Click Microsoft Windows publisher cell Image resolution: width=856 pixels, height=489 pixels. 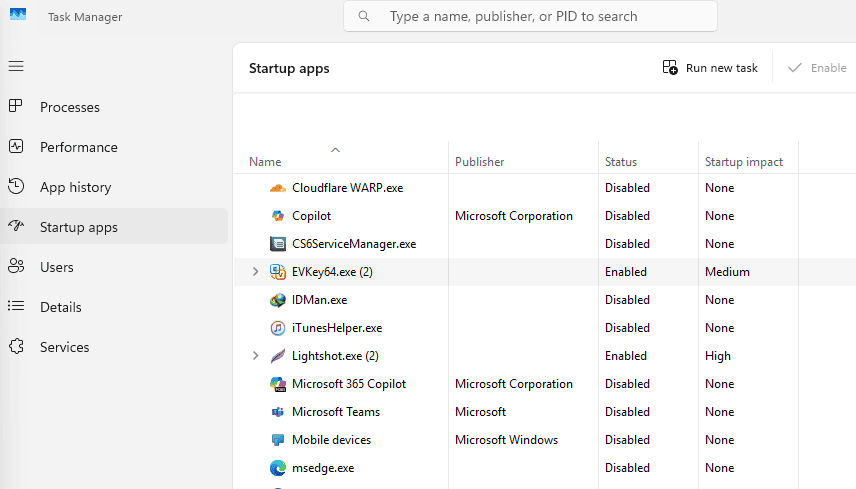pyautogui.click(x=506, y=440)
